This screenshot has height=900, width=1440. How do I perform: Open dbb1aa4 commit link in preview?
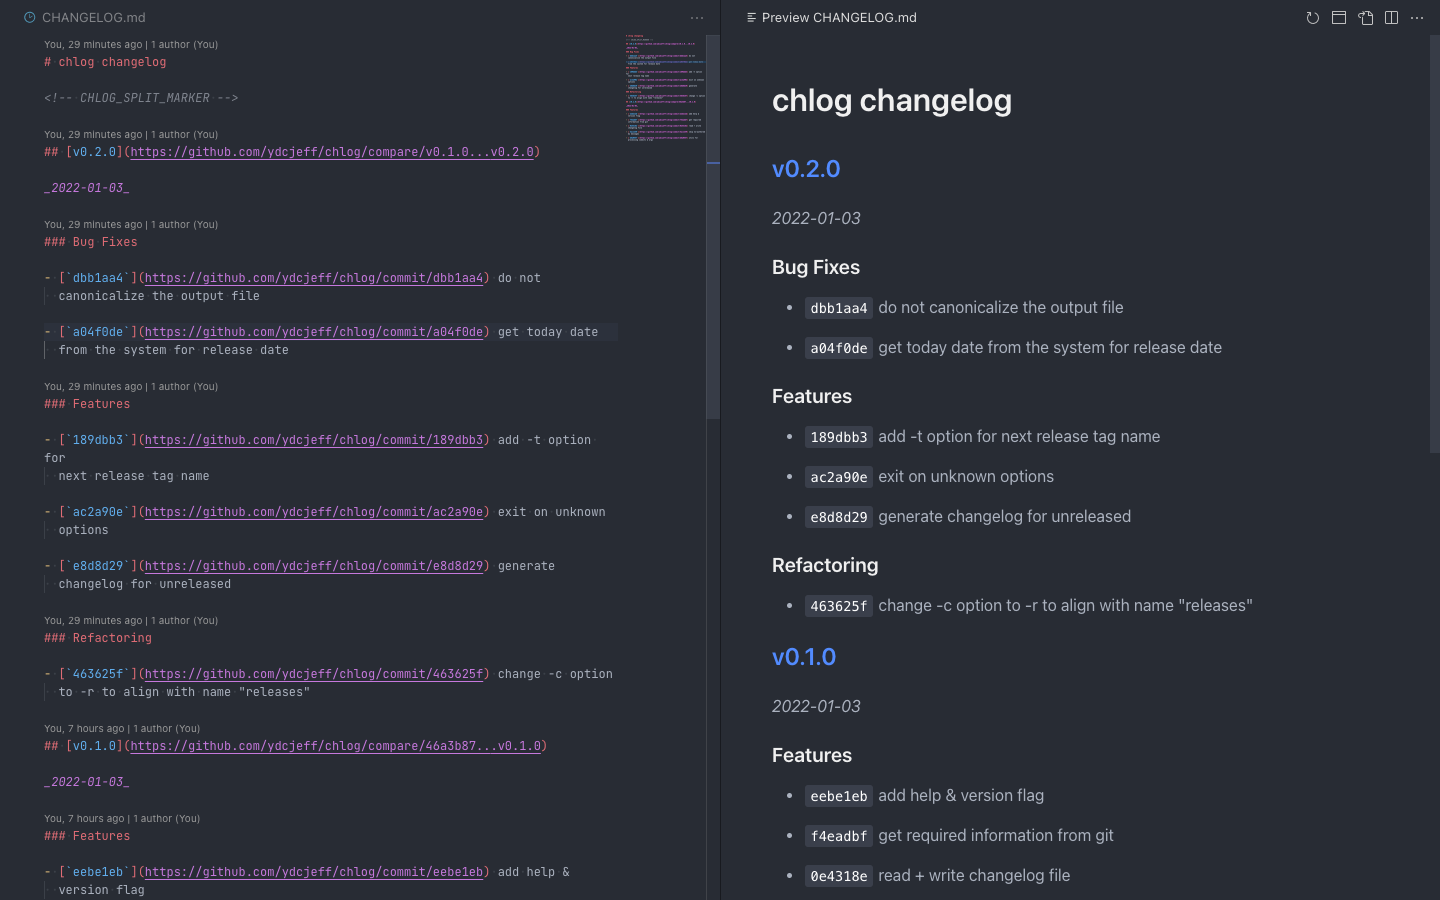click(x=839, y=308)
